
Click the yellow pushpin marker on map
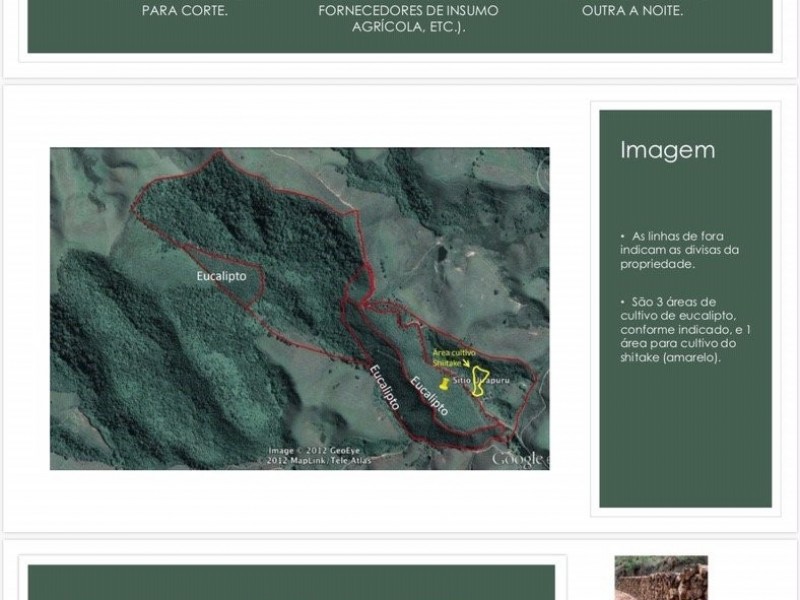pyautogui.click(x=444, y=384)
